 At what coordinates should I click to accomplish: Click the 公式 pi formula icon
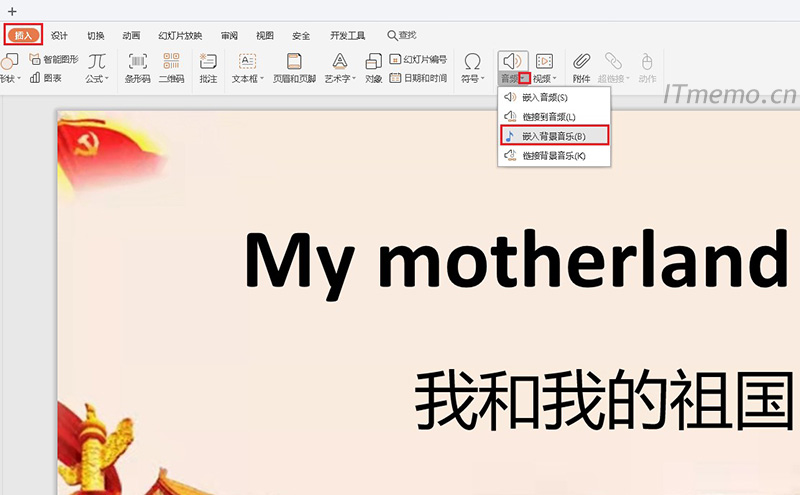[x=97, y=61]
